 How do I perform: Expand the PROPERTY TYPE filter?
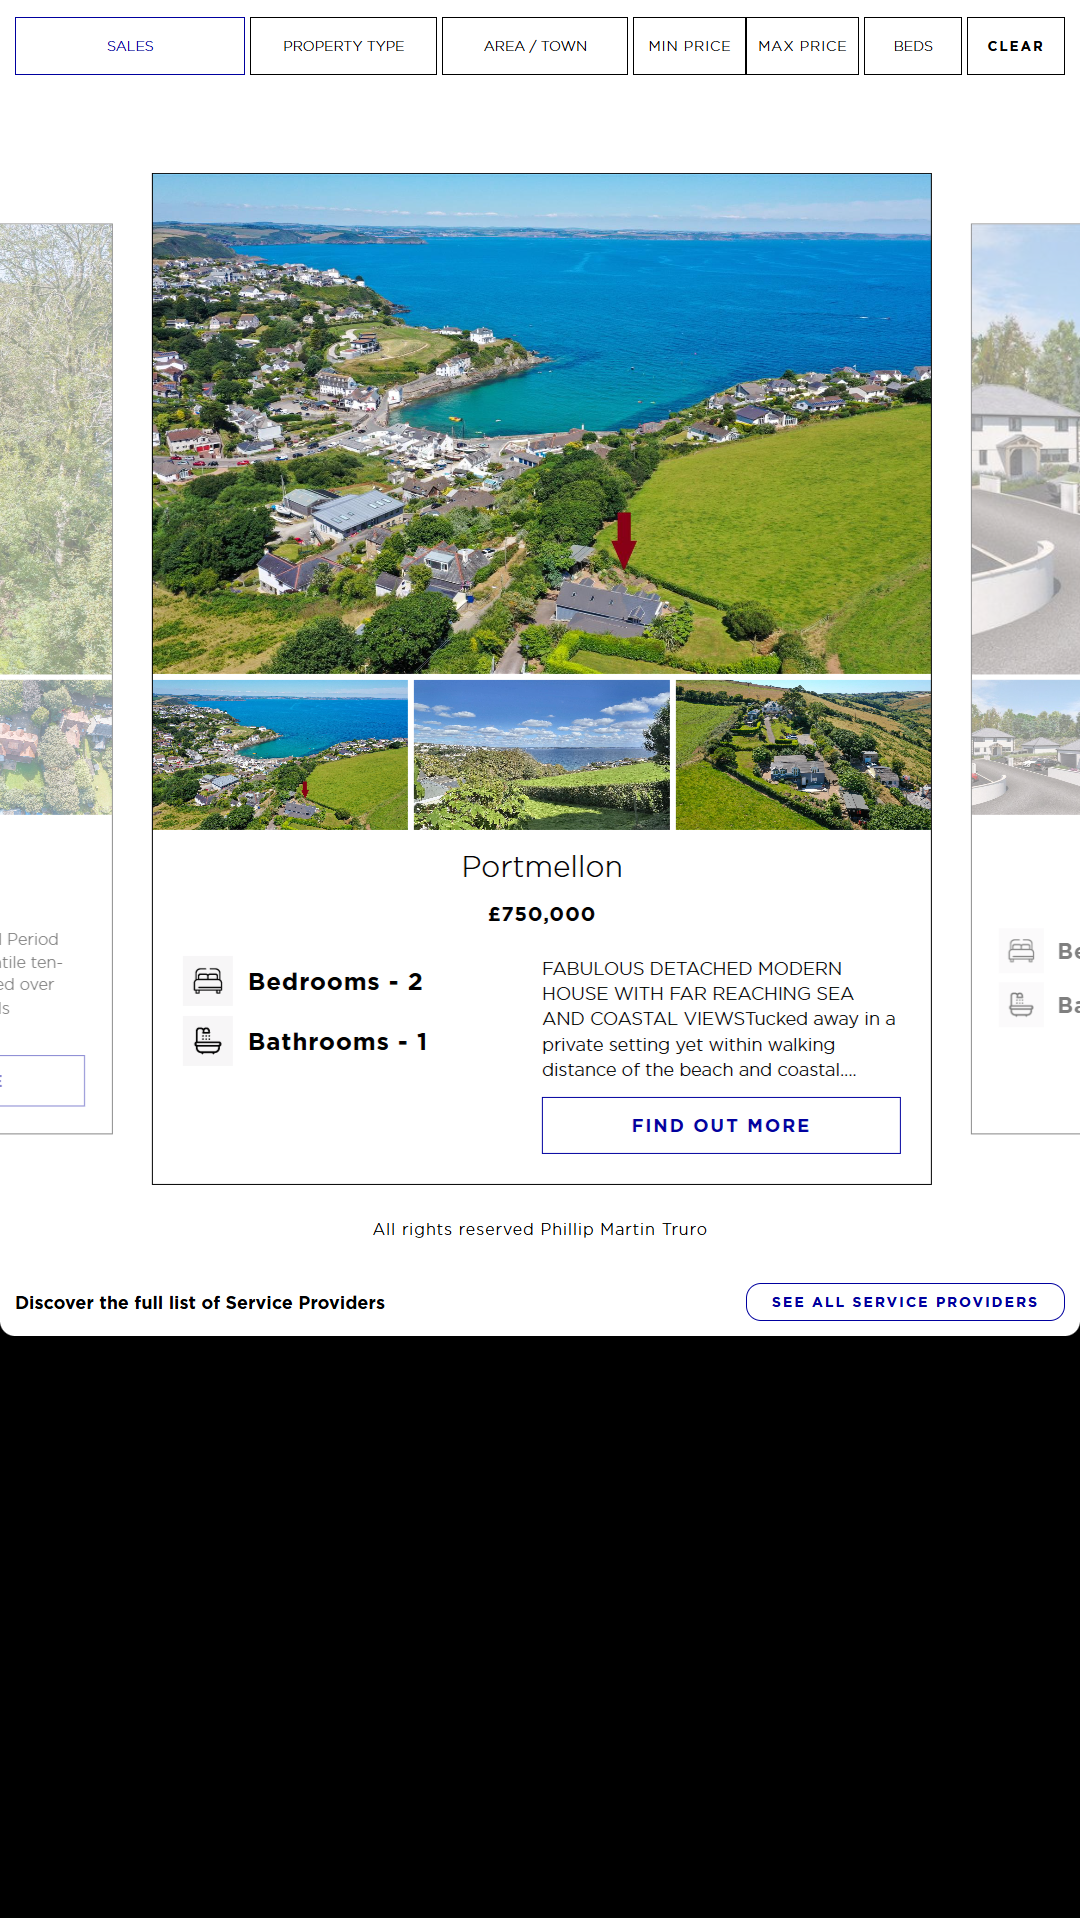(343, 46)
